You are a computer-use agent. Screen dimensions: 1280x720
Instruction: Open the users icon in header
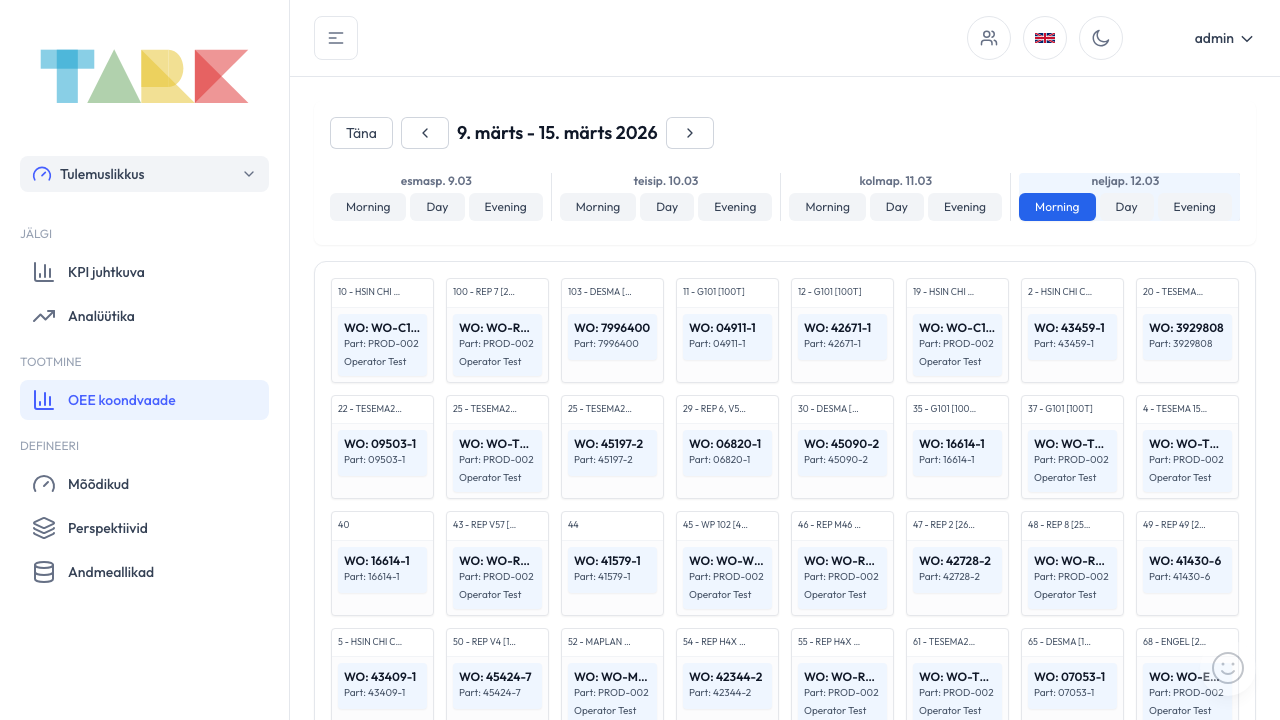[x=989, y=38]
